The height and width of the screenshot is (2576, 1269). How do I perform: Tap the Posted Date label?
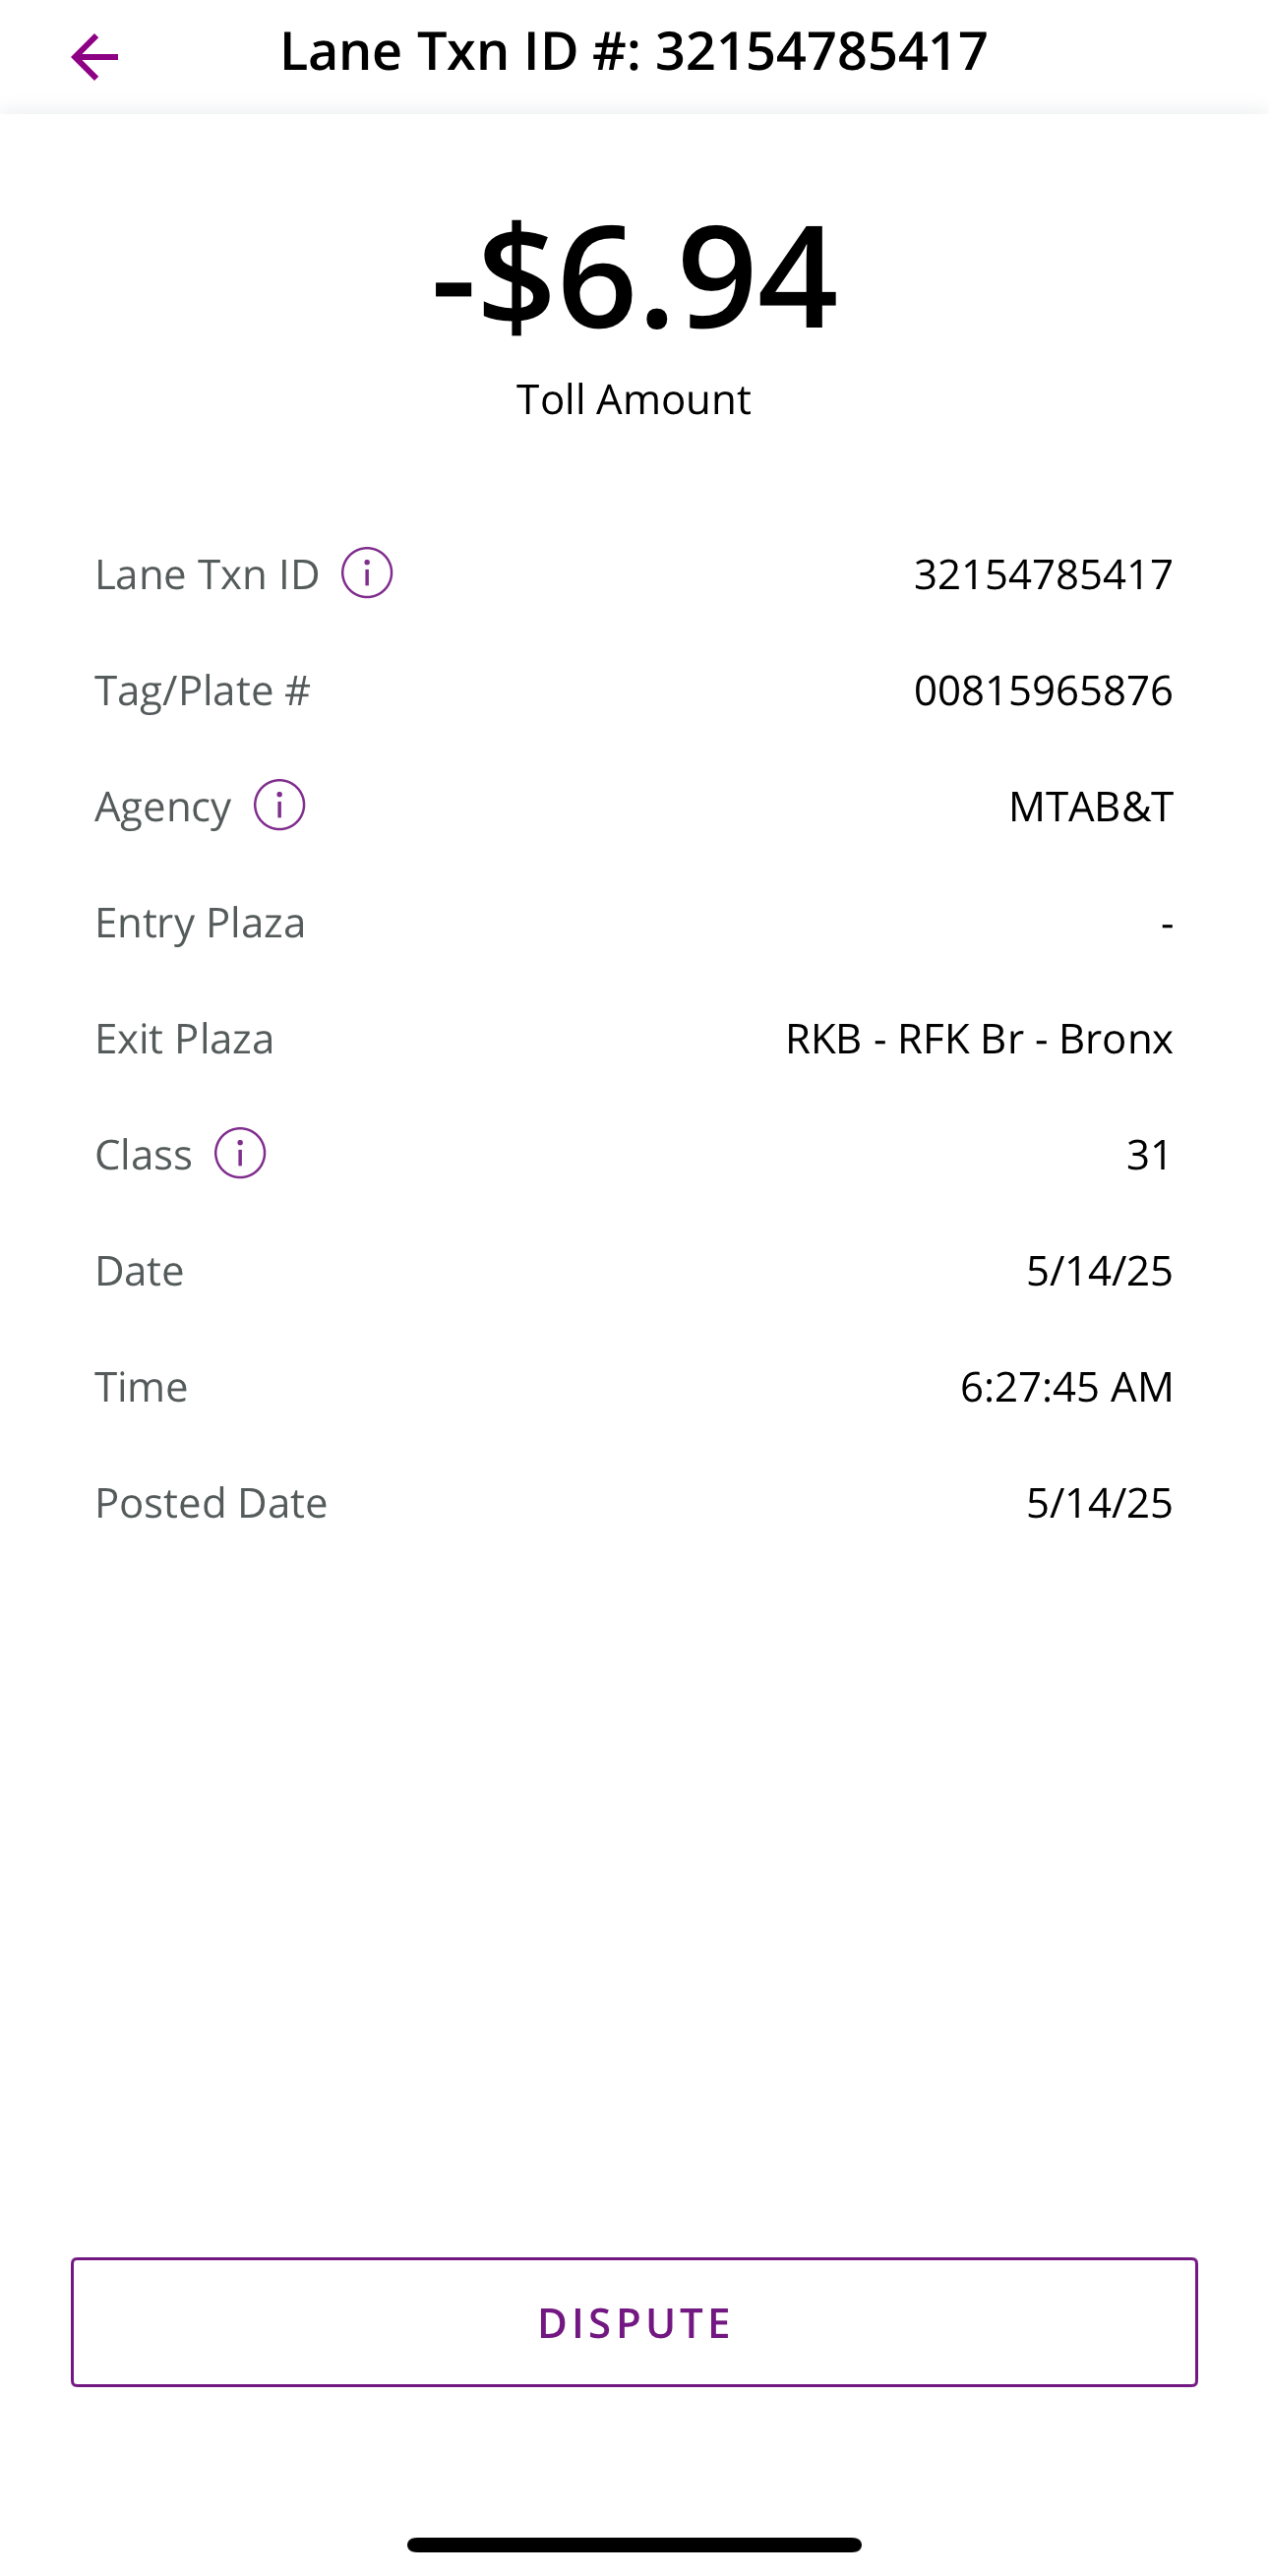(211, 1502)
